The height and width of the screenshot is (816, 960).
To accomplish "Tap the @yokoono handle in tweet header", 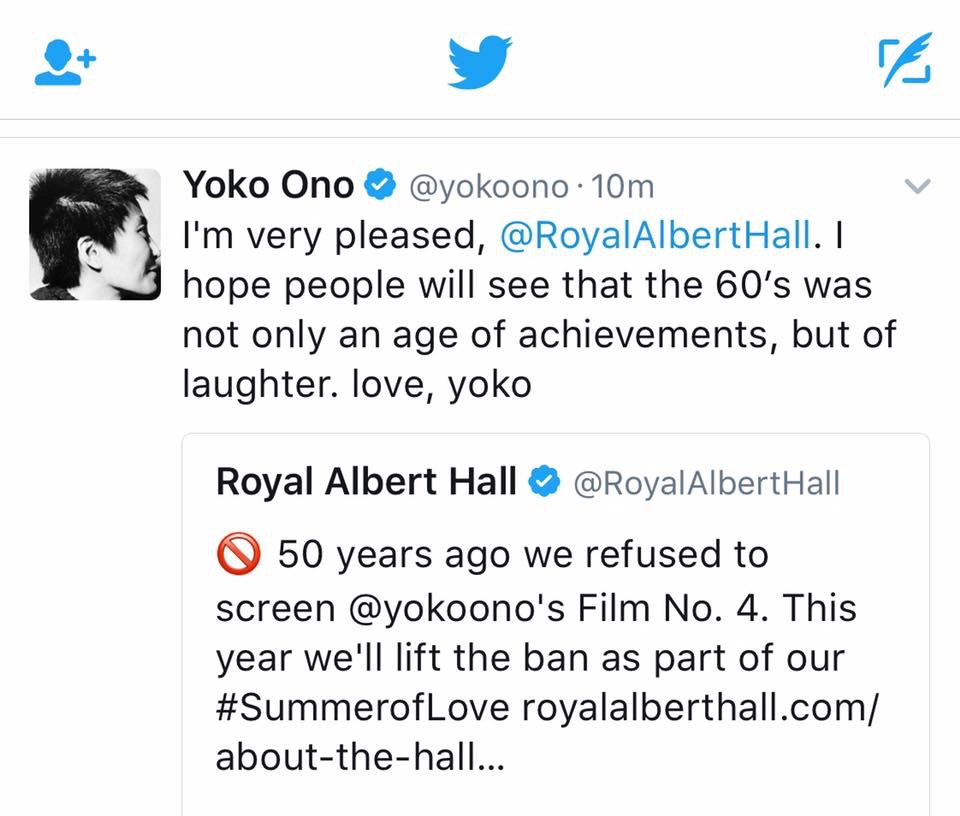I will (x=485, y=187).
